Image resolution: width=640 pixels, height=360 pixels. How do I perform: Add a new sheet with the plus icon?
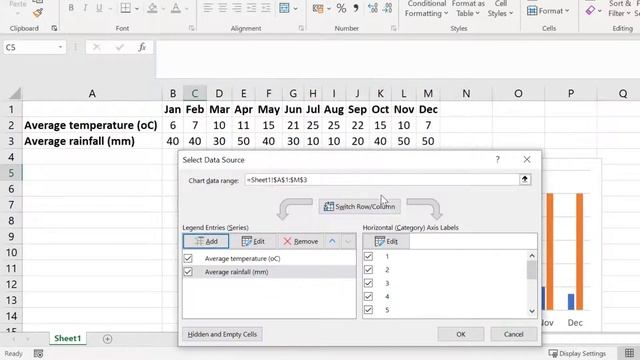pyautogui.click(x=107, y=339)
